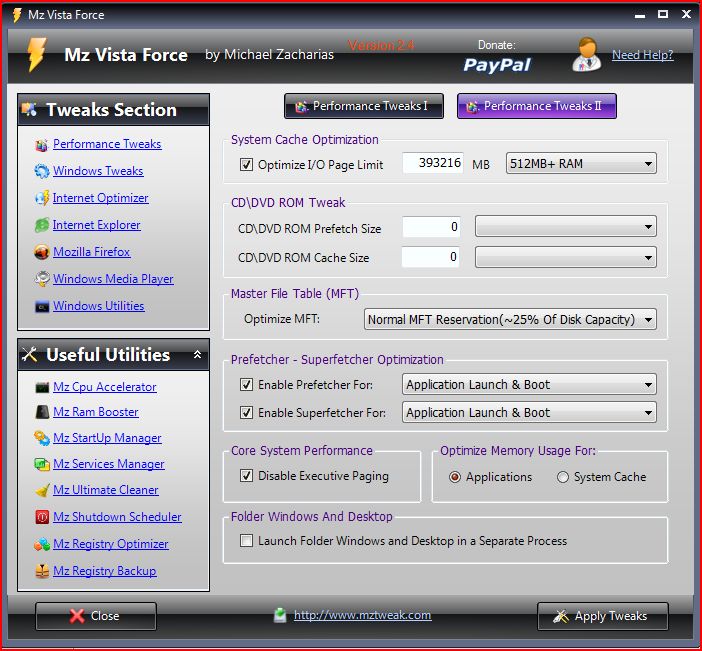Click the title bar lightning icon

coord(17,15)
